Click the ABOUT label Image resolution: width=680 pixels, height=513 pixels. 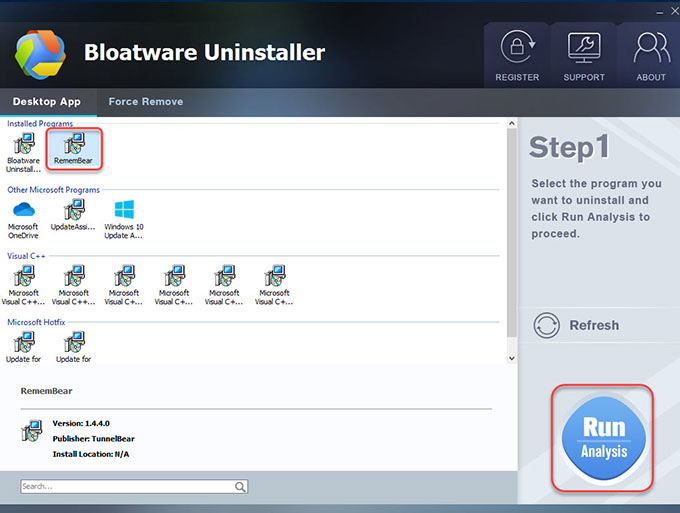pyautogui.click(x=651, y=77)
